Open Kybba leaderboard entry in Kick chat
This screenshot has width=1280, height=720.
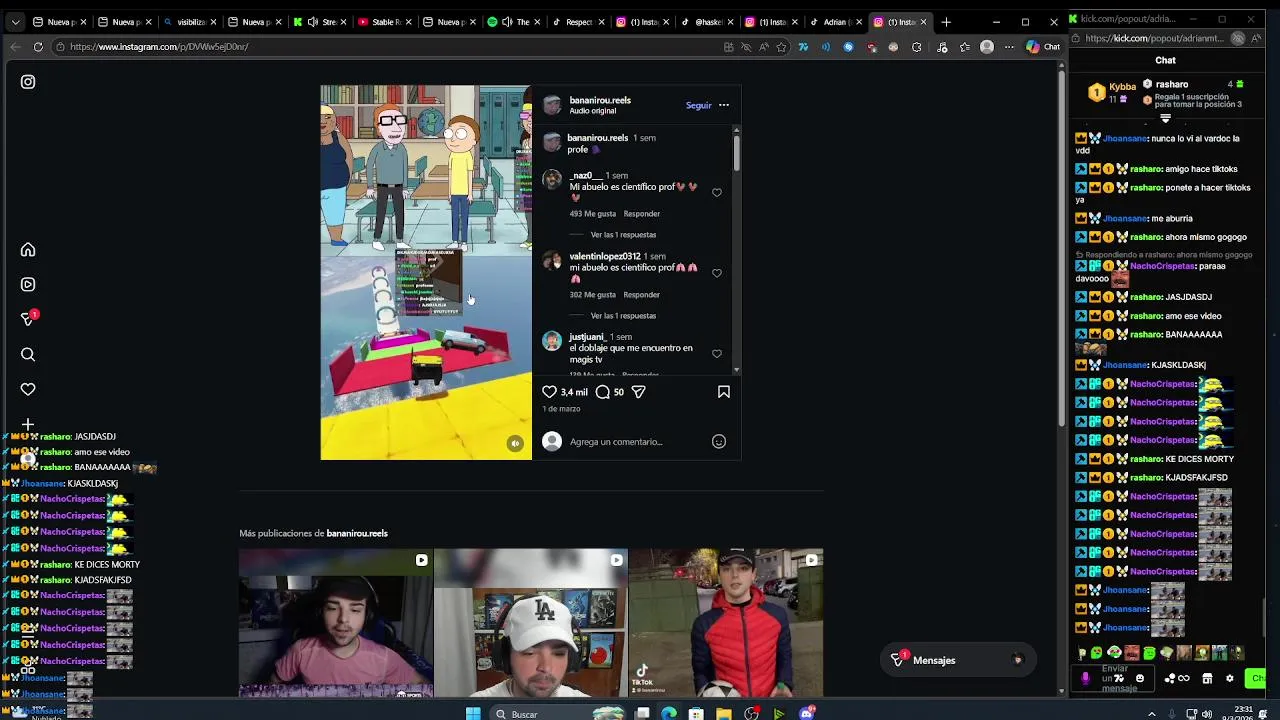1113,93
